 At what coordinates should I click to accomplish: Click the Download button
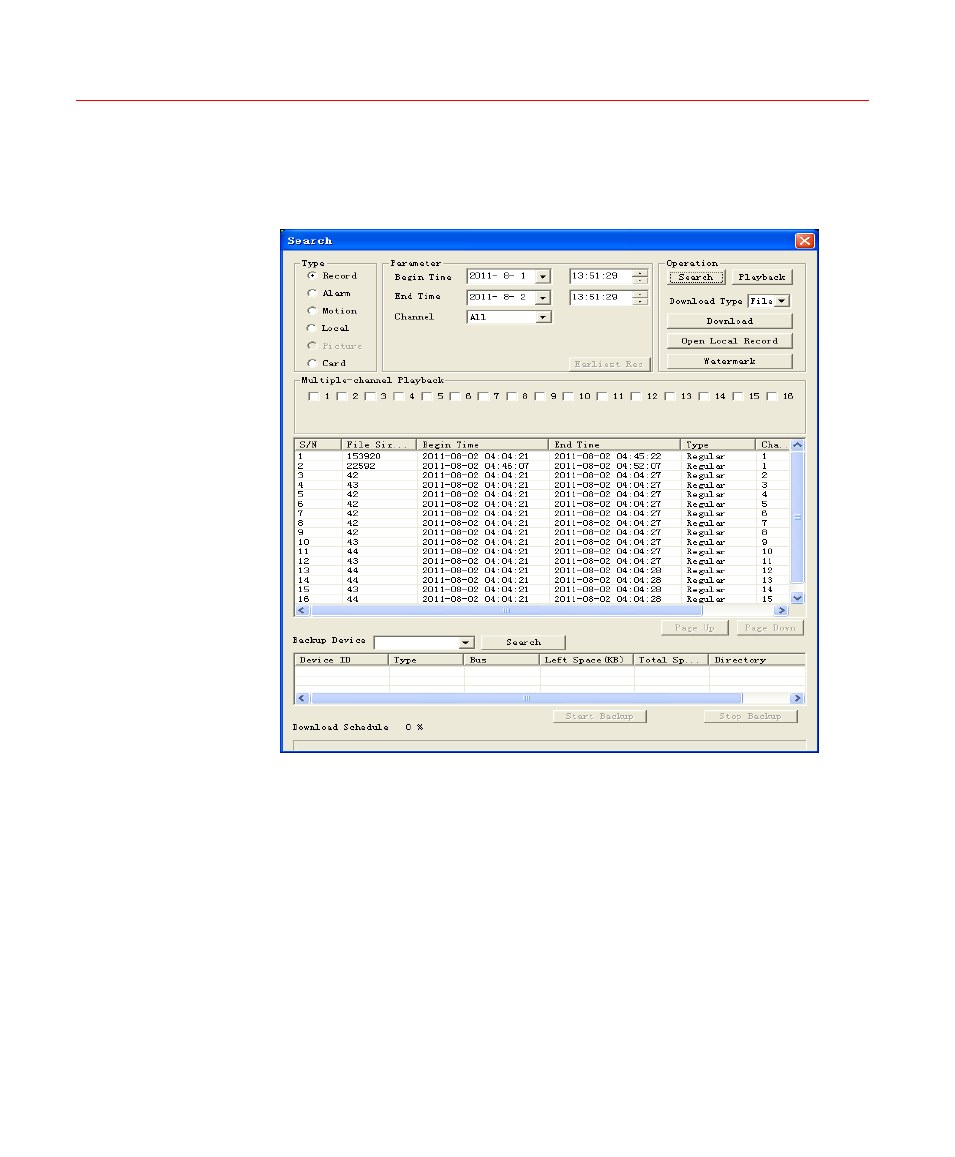pyautogui.click(x=729, y=321)
